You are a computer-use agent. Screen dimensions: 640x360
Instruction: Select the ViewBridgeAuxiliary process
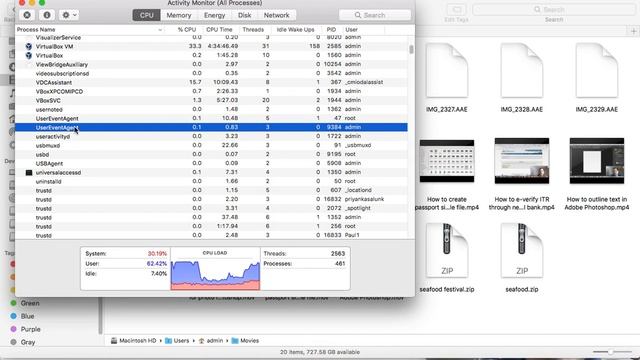tap(211, 64)
